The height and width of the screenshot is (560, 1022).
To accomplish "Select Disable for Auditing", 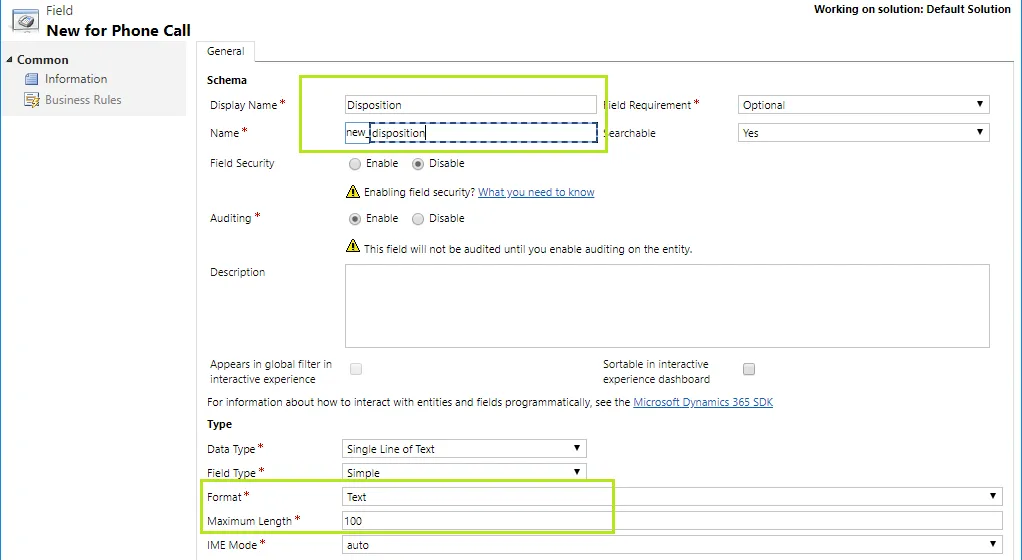I will tap(418, 218).
